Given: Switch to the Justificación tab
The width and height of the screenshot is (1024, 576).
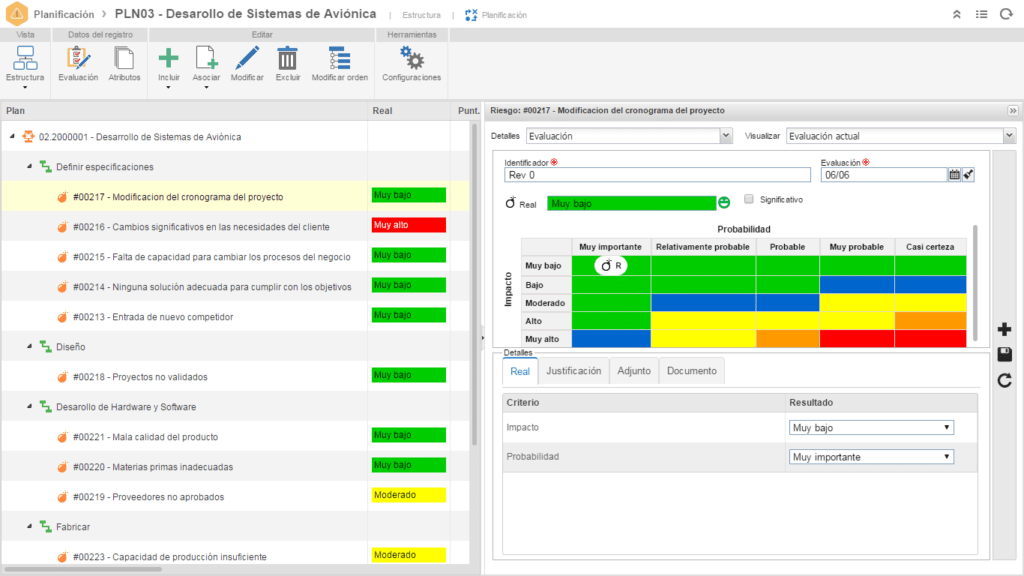Looking at the screenshot, I should (x=573, y=371).
